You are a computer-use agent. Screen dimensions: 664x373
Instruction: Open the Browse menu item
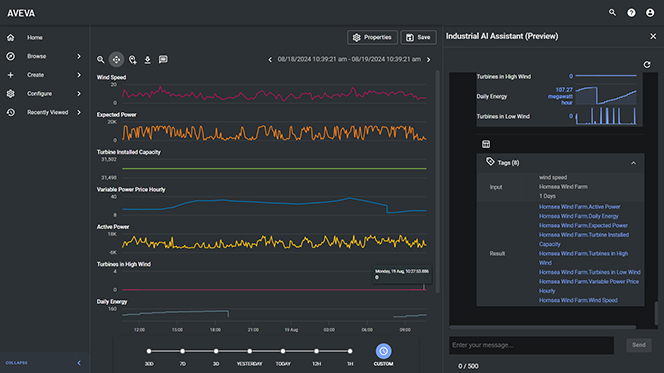[x=36, y=56]
